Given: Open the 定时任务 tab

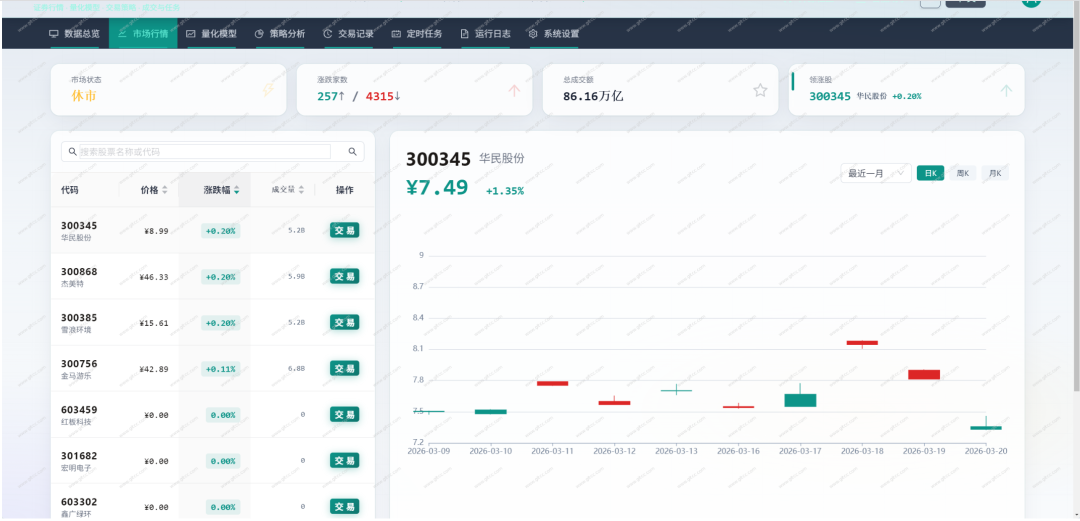Looking at the screenshot, I should (x=417, y=33).
